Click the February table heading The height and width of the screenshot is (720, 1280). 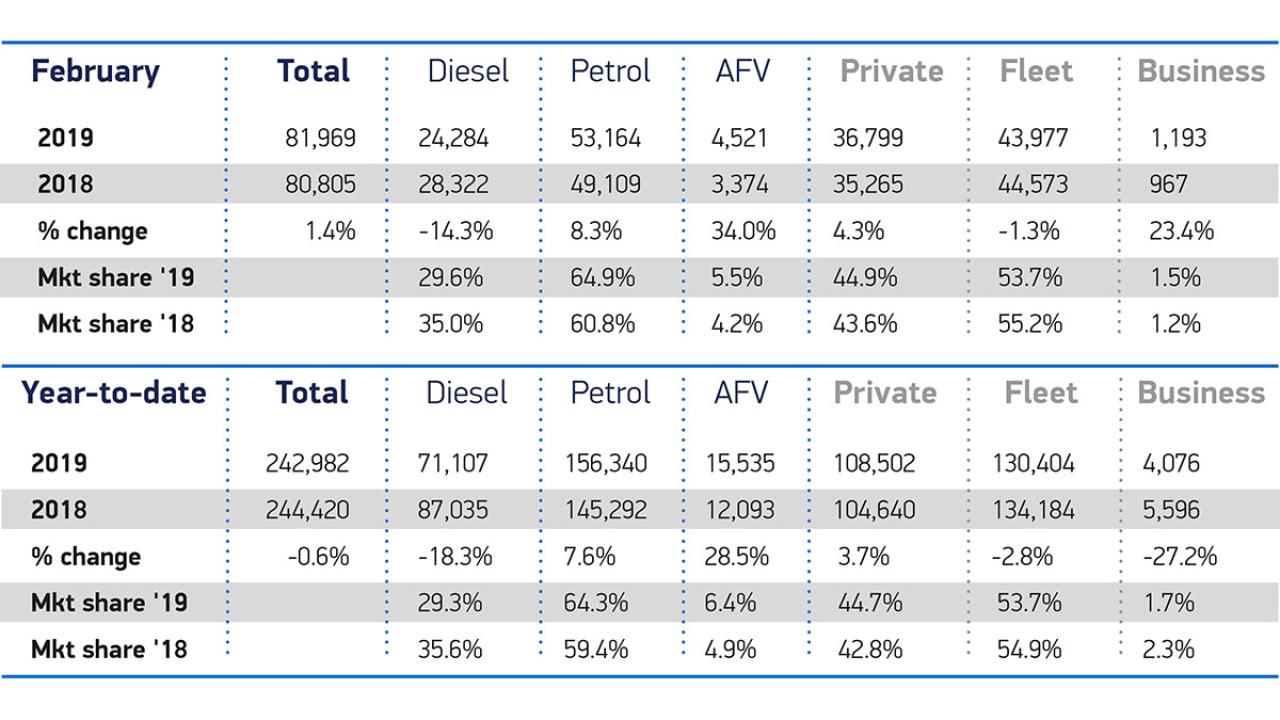(x=95, y=72)
